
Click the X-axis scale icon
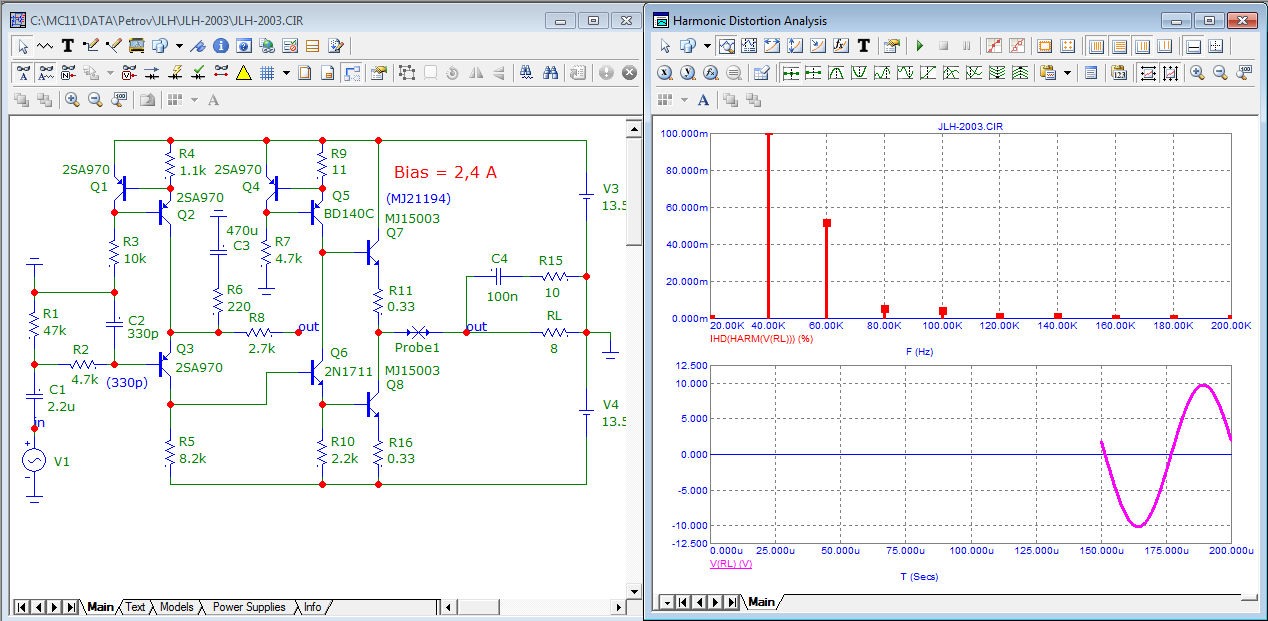(x=664, y=73)
